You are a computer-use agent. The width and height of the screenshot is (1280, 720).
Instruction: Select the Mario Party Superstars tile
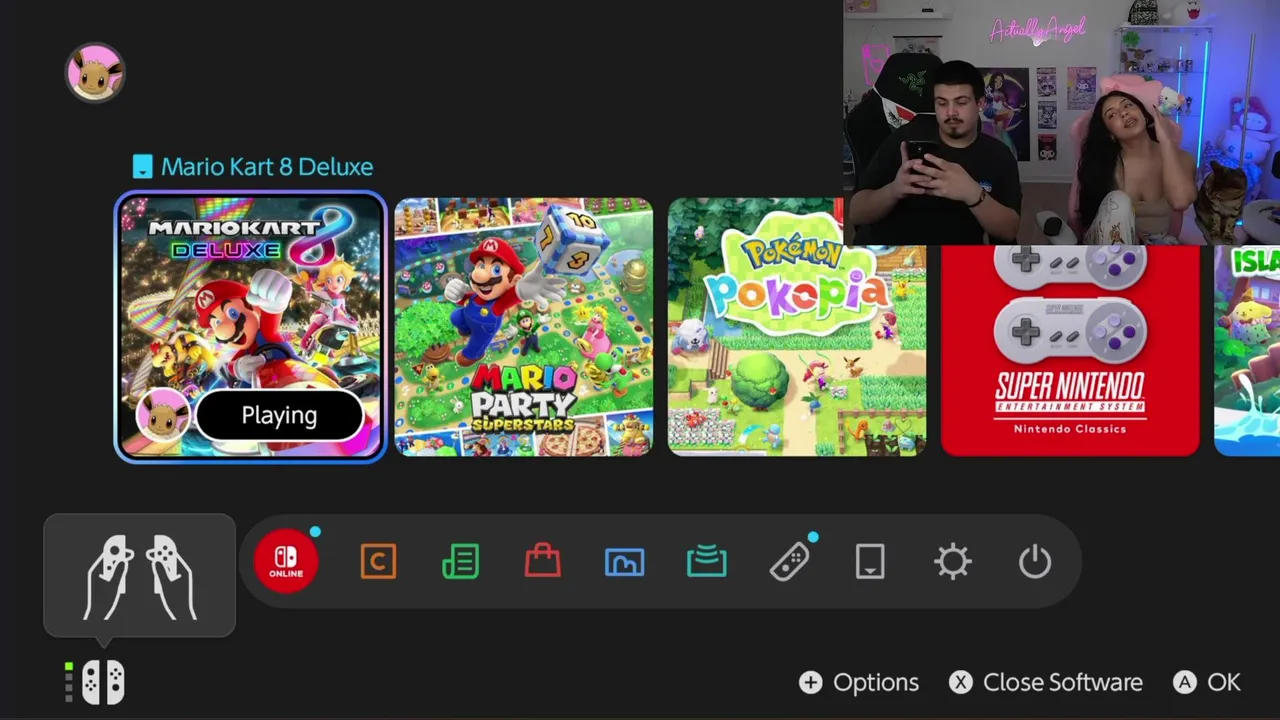(524, 327)
